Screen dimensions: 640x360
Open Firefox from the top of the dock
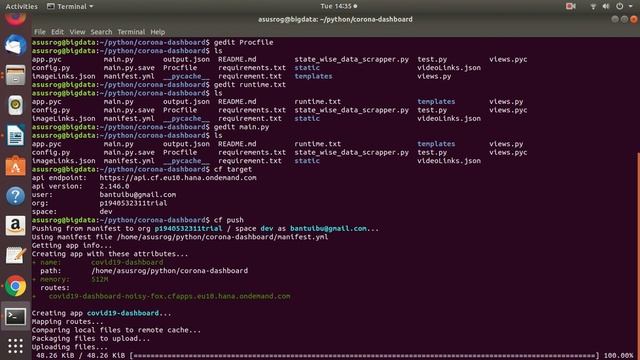pyautogui.click(x=16, y=19)
